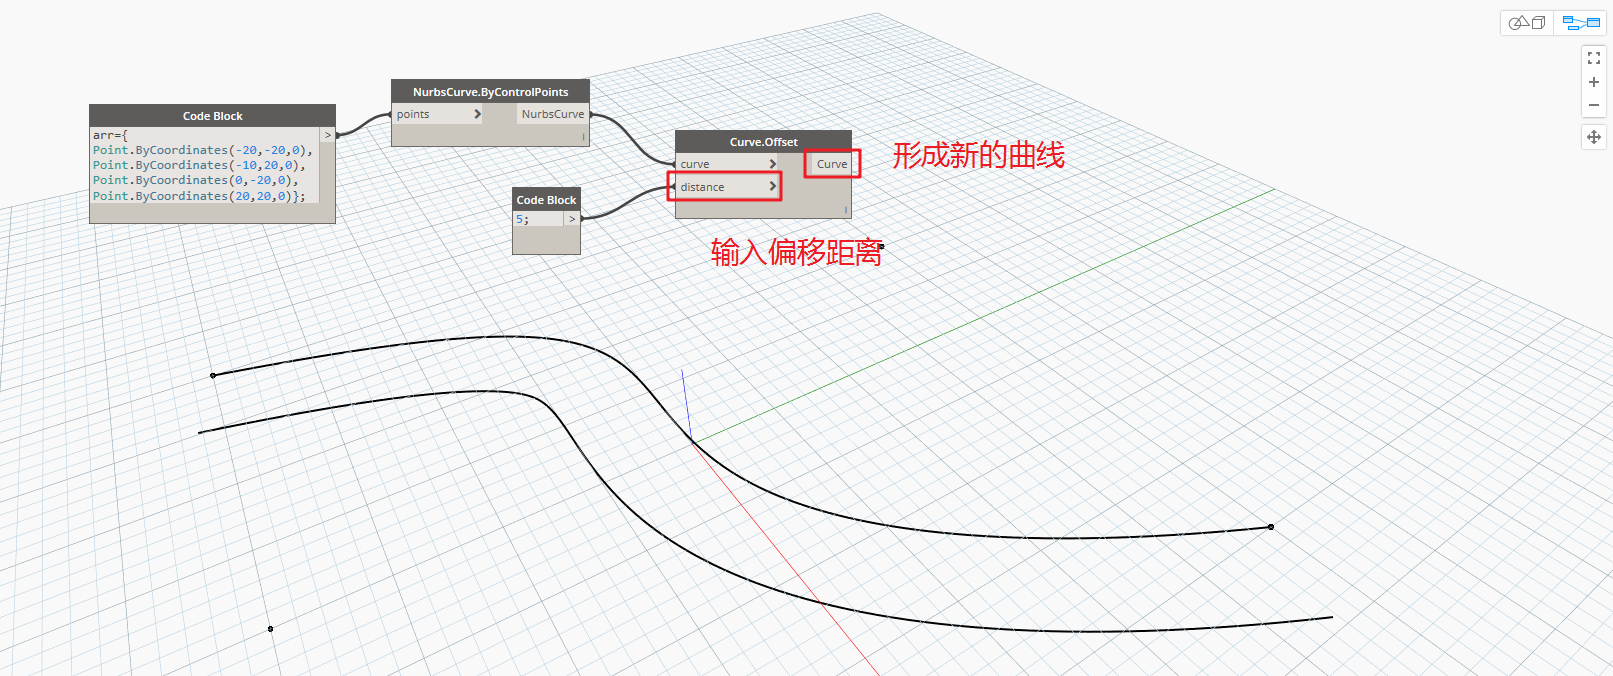Click lacing indicator on Curve.Offset node

(845, 210)
